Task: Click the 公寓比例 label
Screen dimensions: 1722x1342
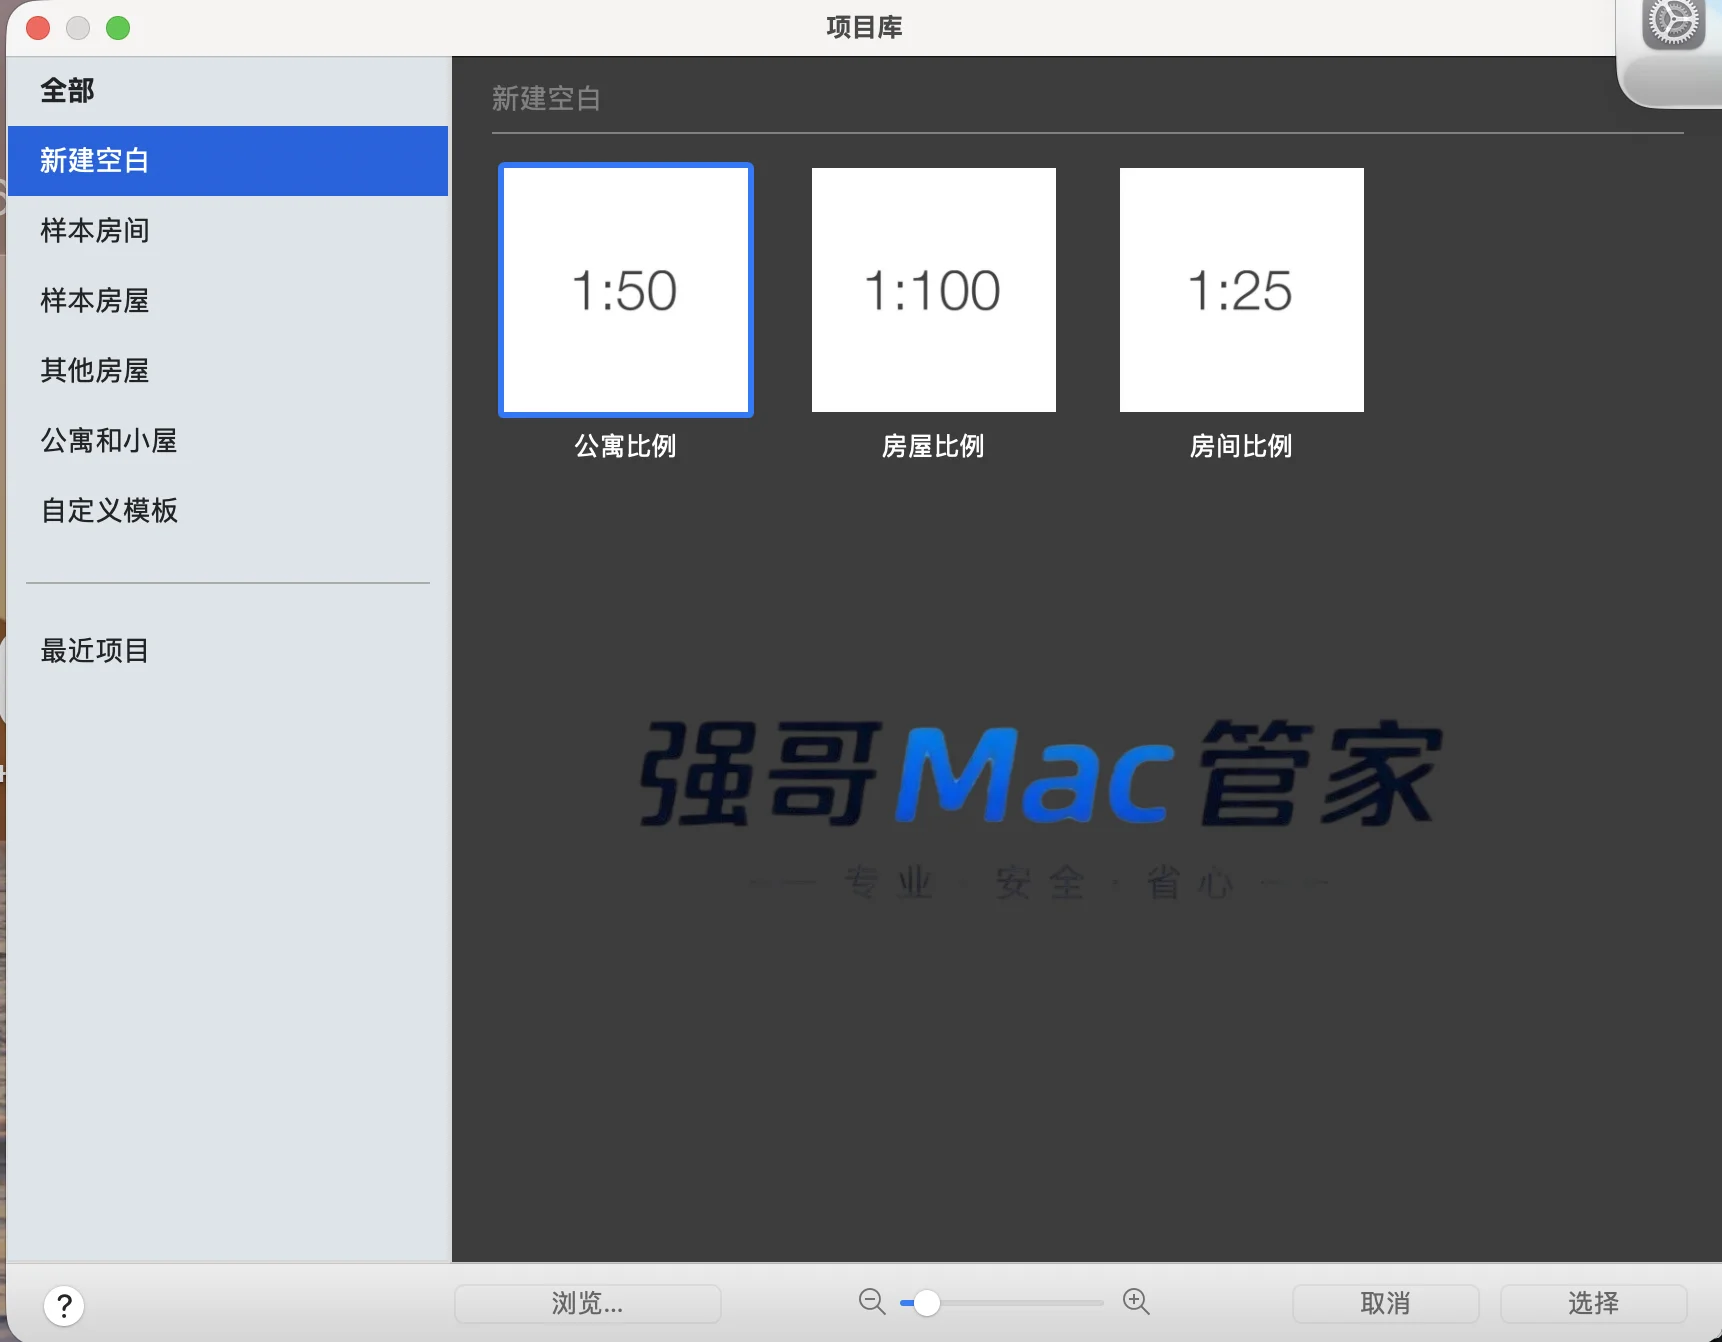Action: tap(626, 446)
